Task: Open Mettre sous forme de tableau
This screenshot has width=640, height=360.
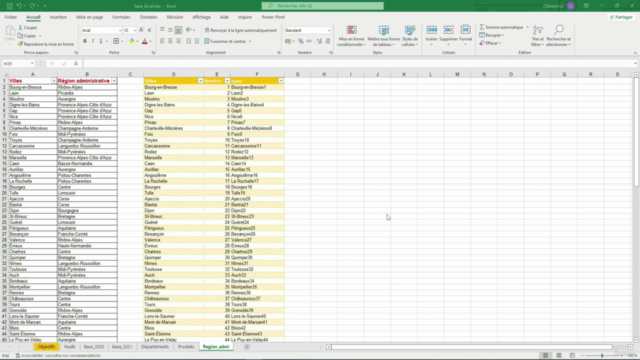Action: pyautogui.click(x=384, y=36)
